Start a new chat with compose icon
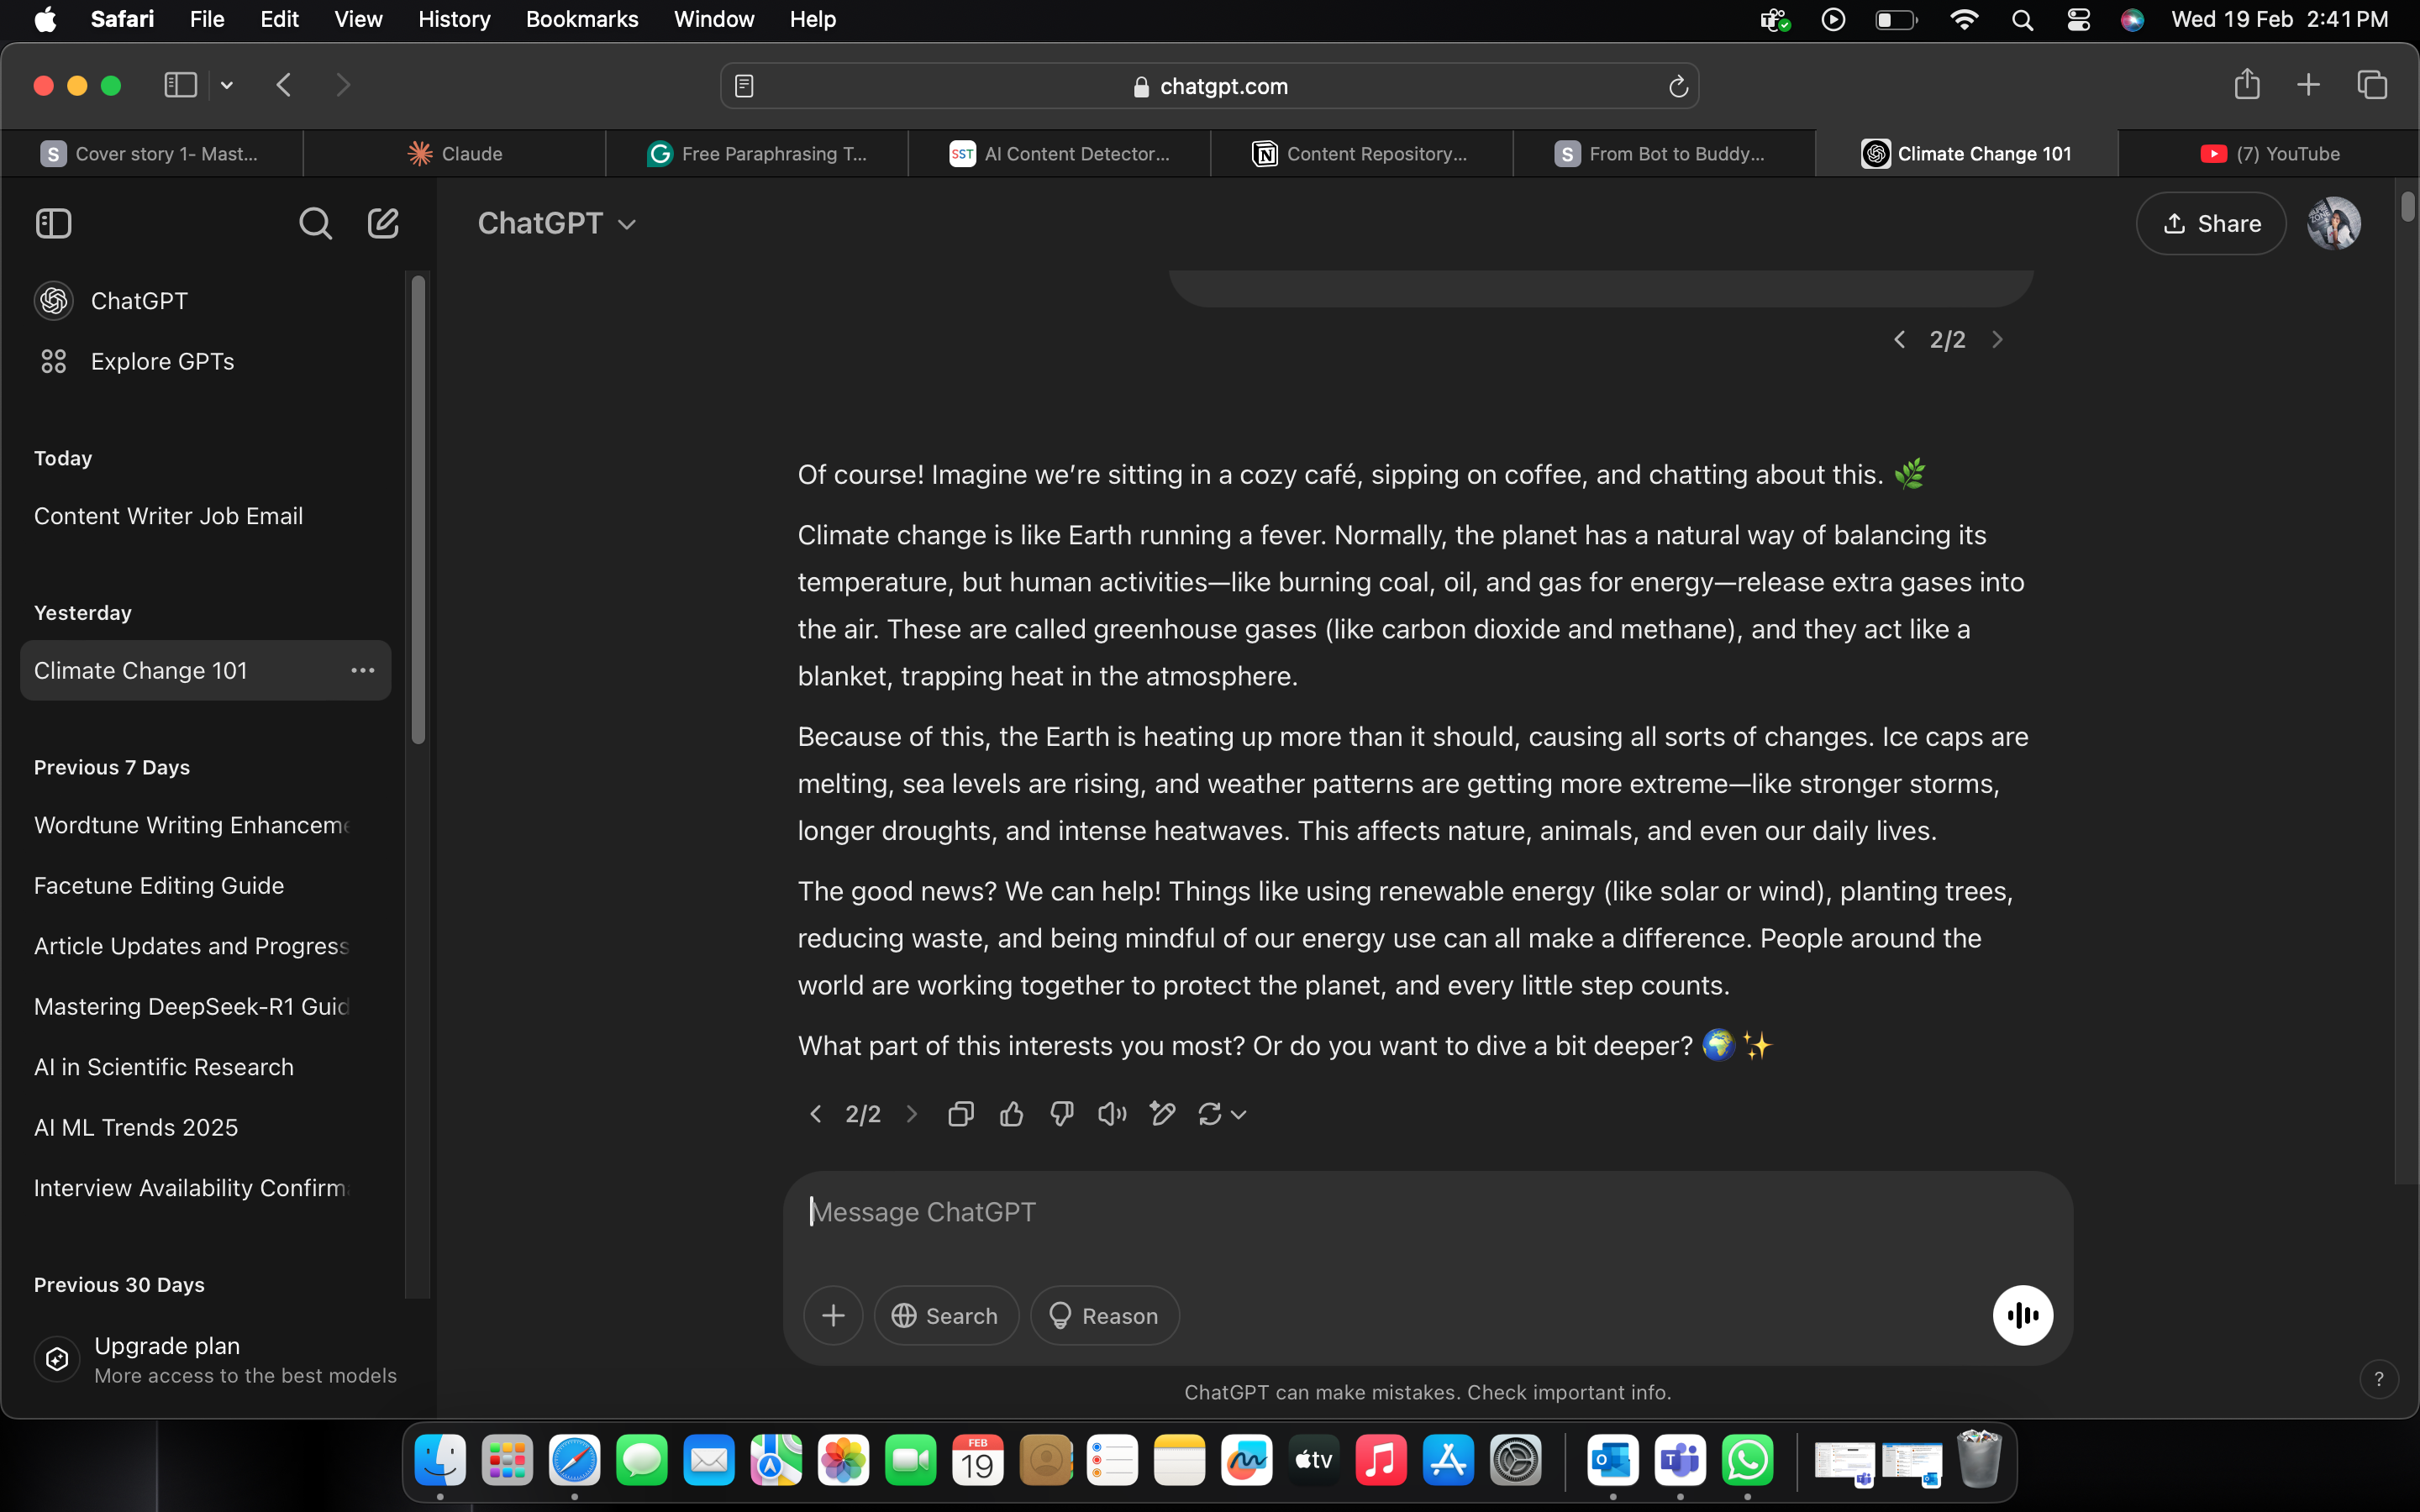The width and height of the screenshot is (2420, 1512). pos(383,223)
